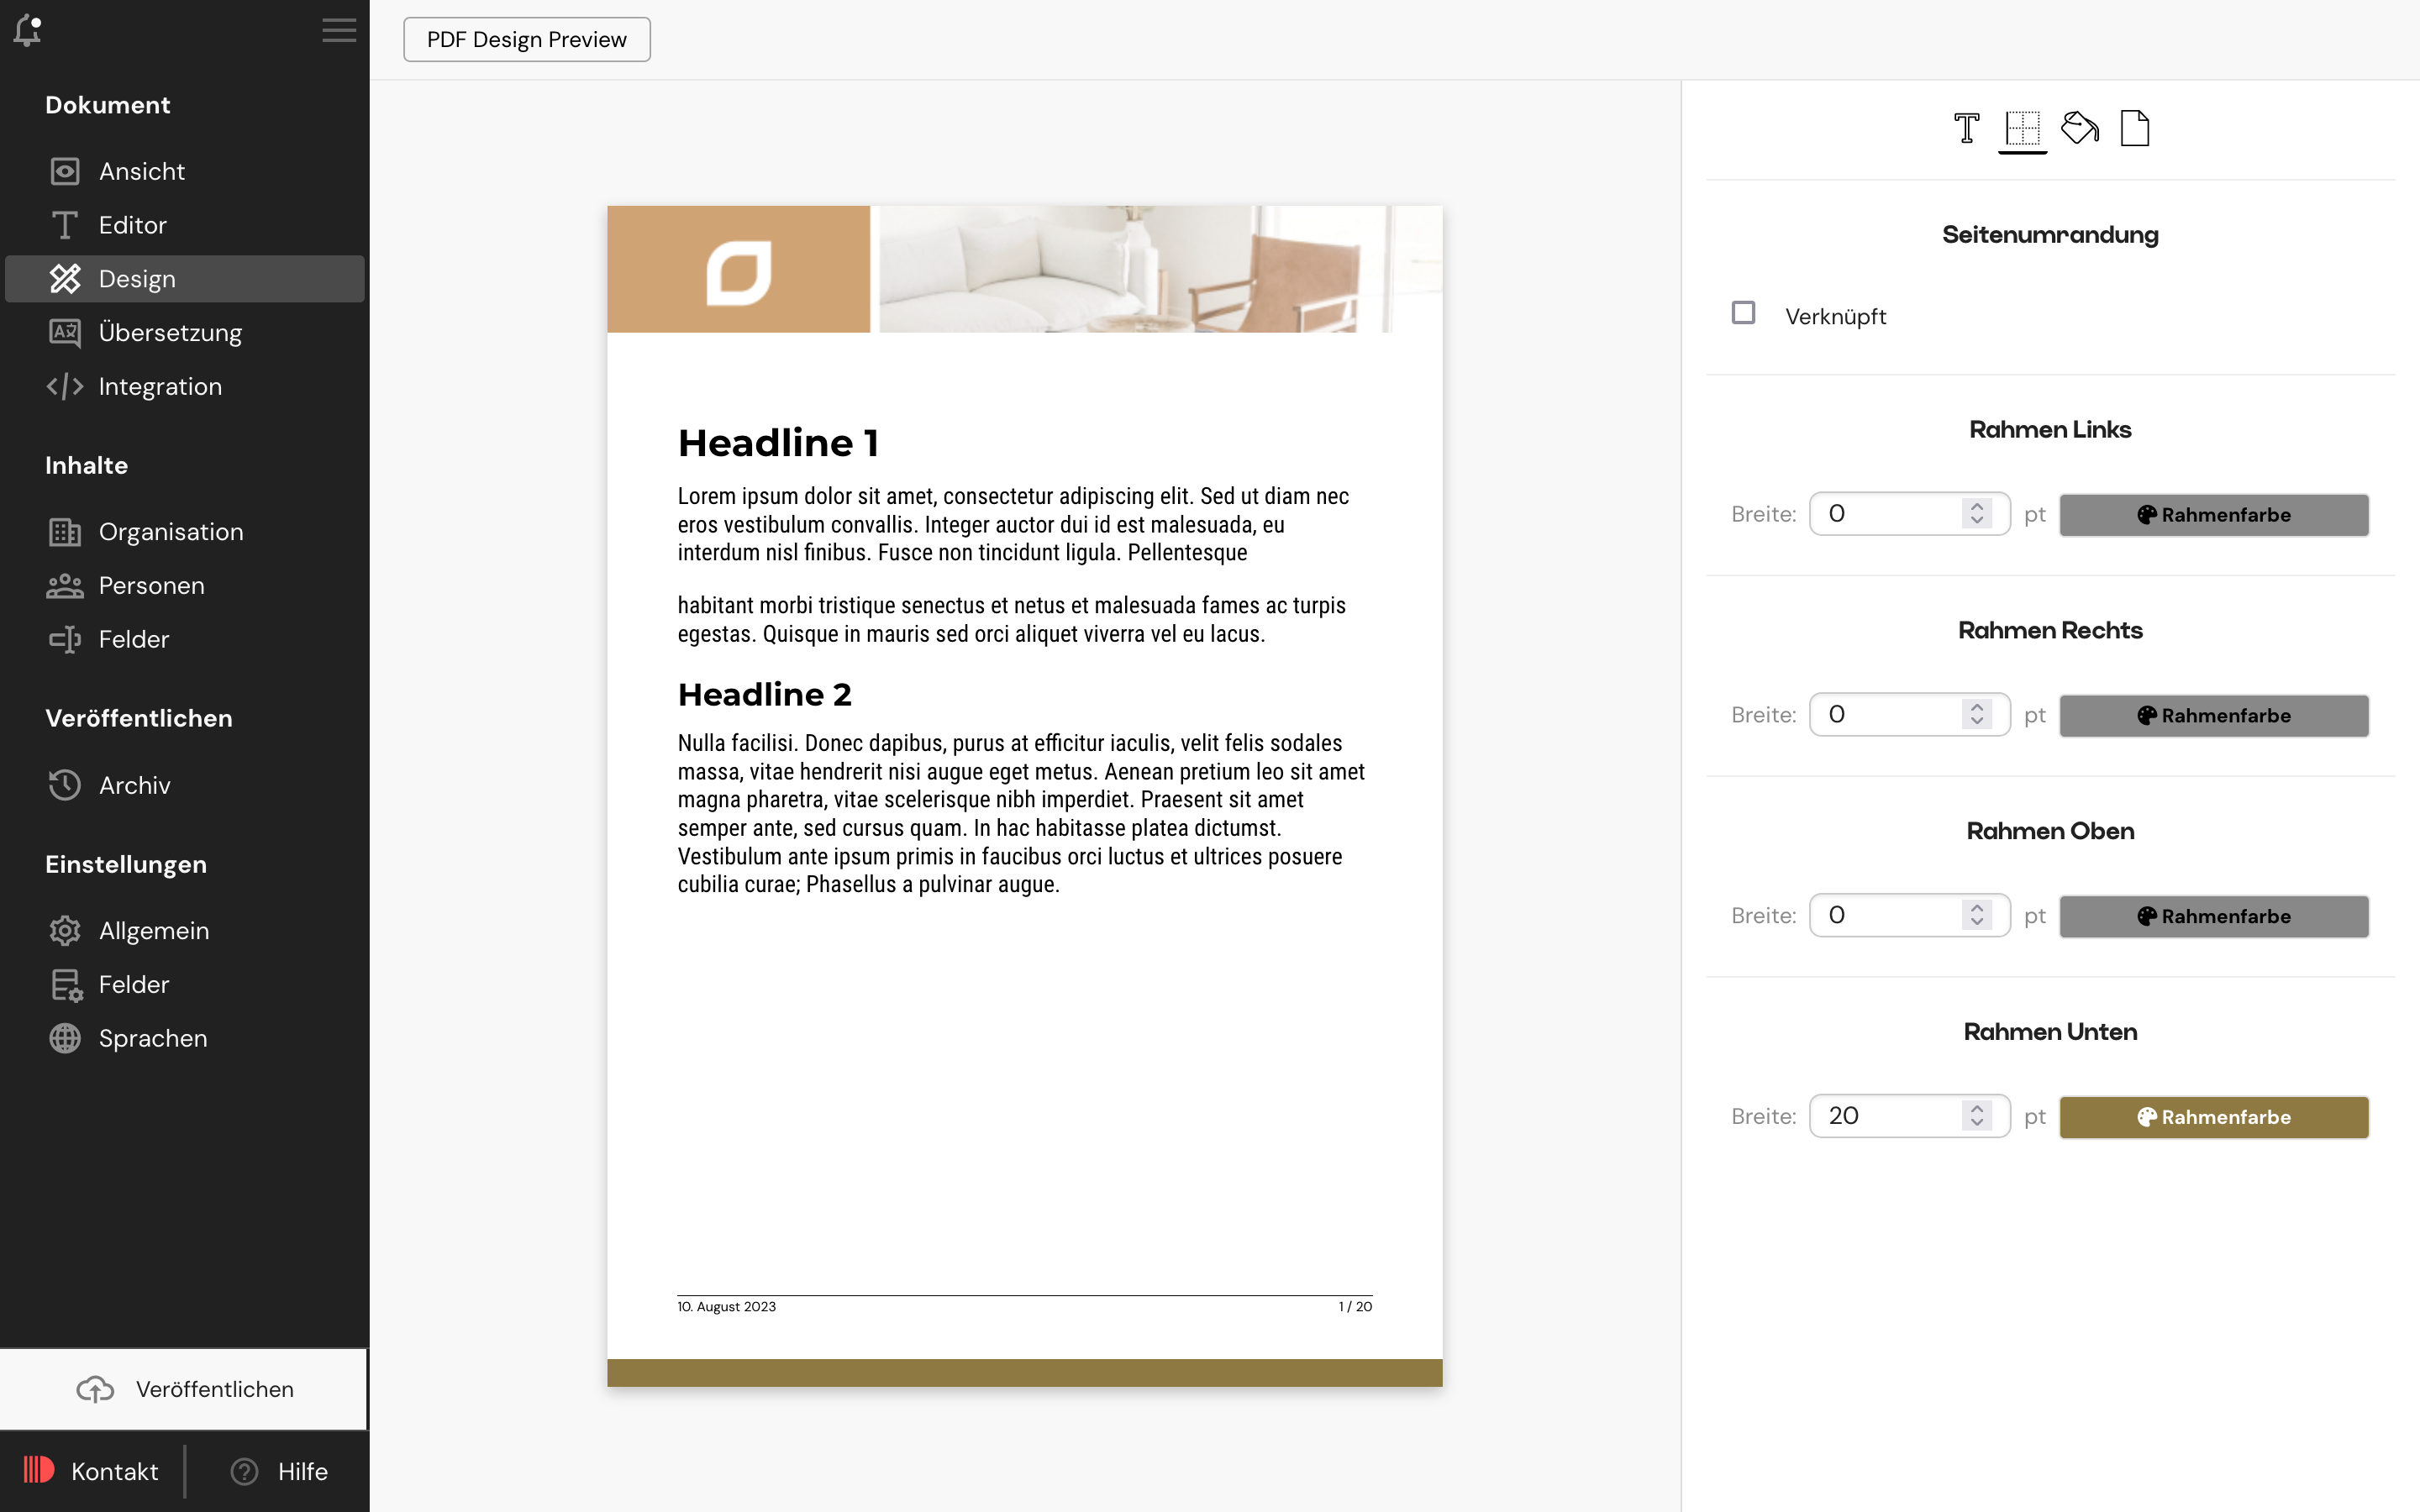Open the Übersetzung section

pos(170,332)
